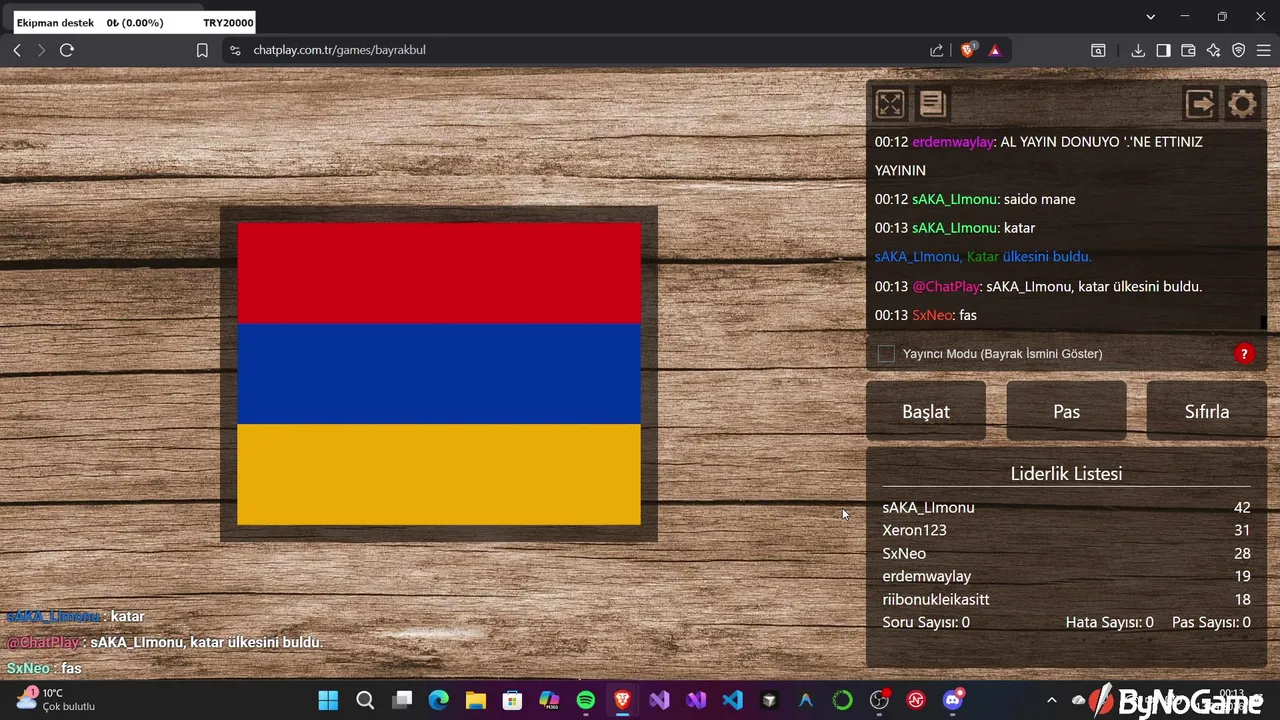Select erdemwaylay leaderboard row
The image size is (1280, 720).
click(x=1066, y=576)
